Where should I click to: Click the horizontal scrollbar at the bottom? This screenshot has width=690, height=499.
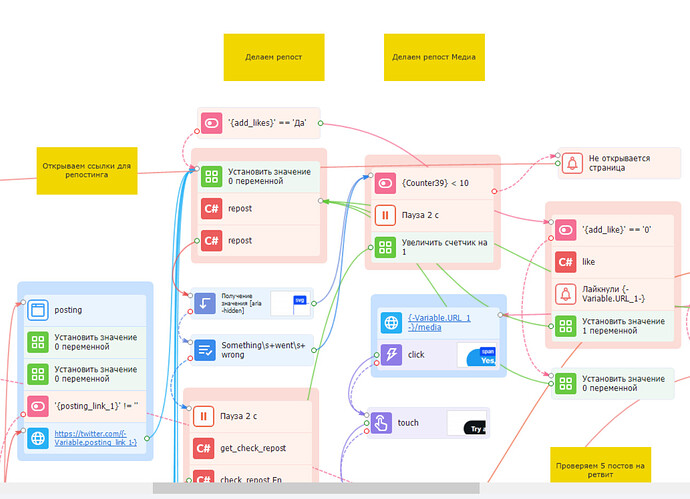[316, 488]
